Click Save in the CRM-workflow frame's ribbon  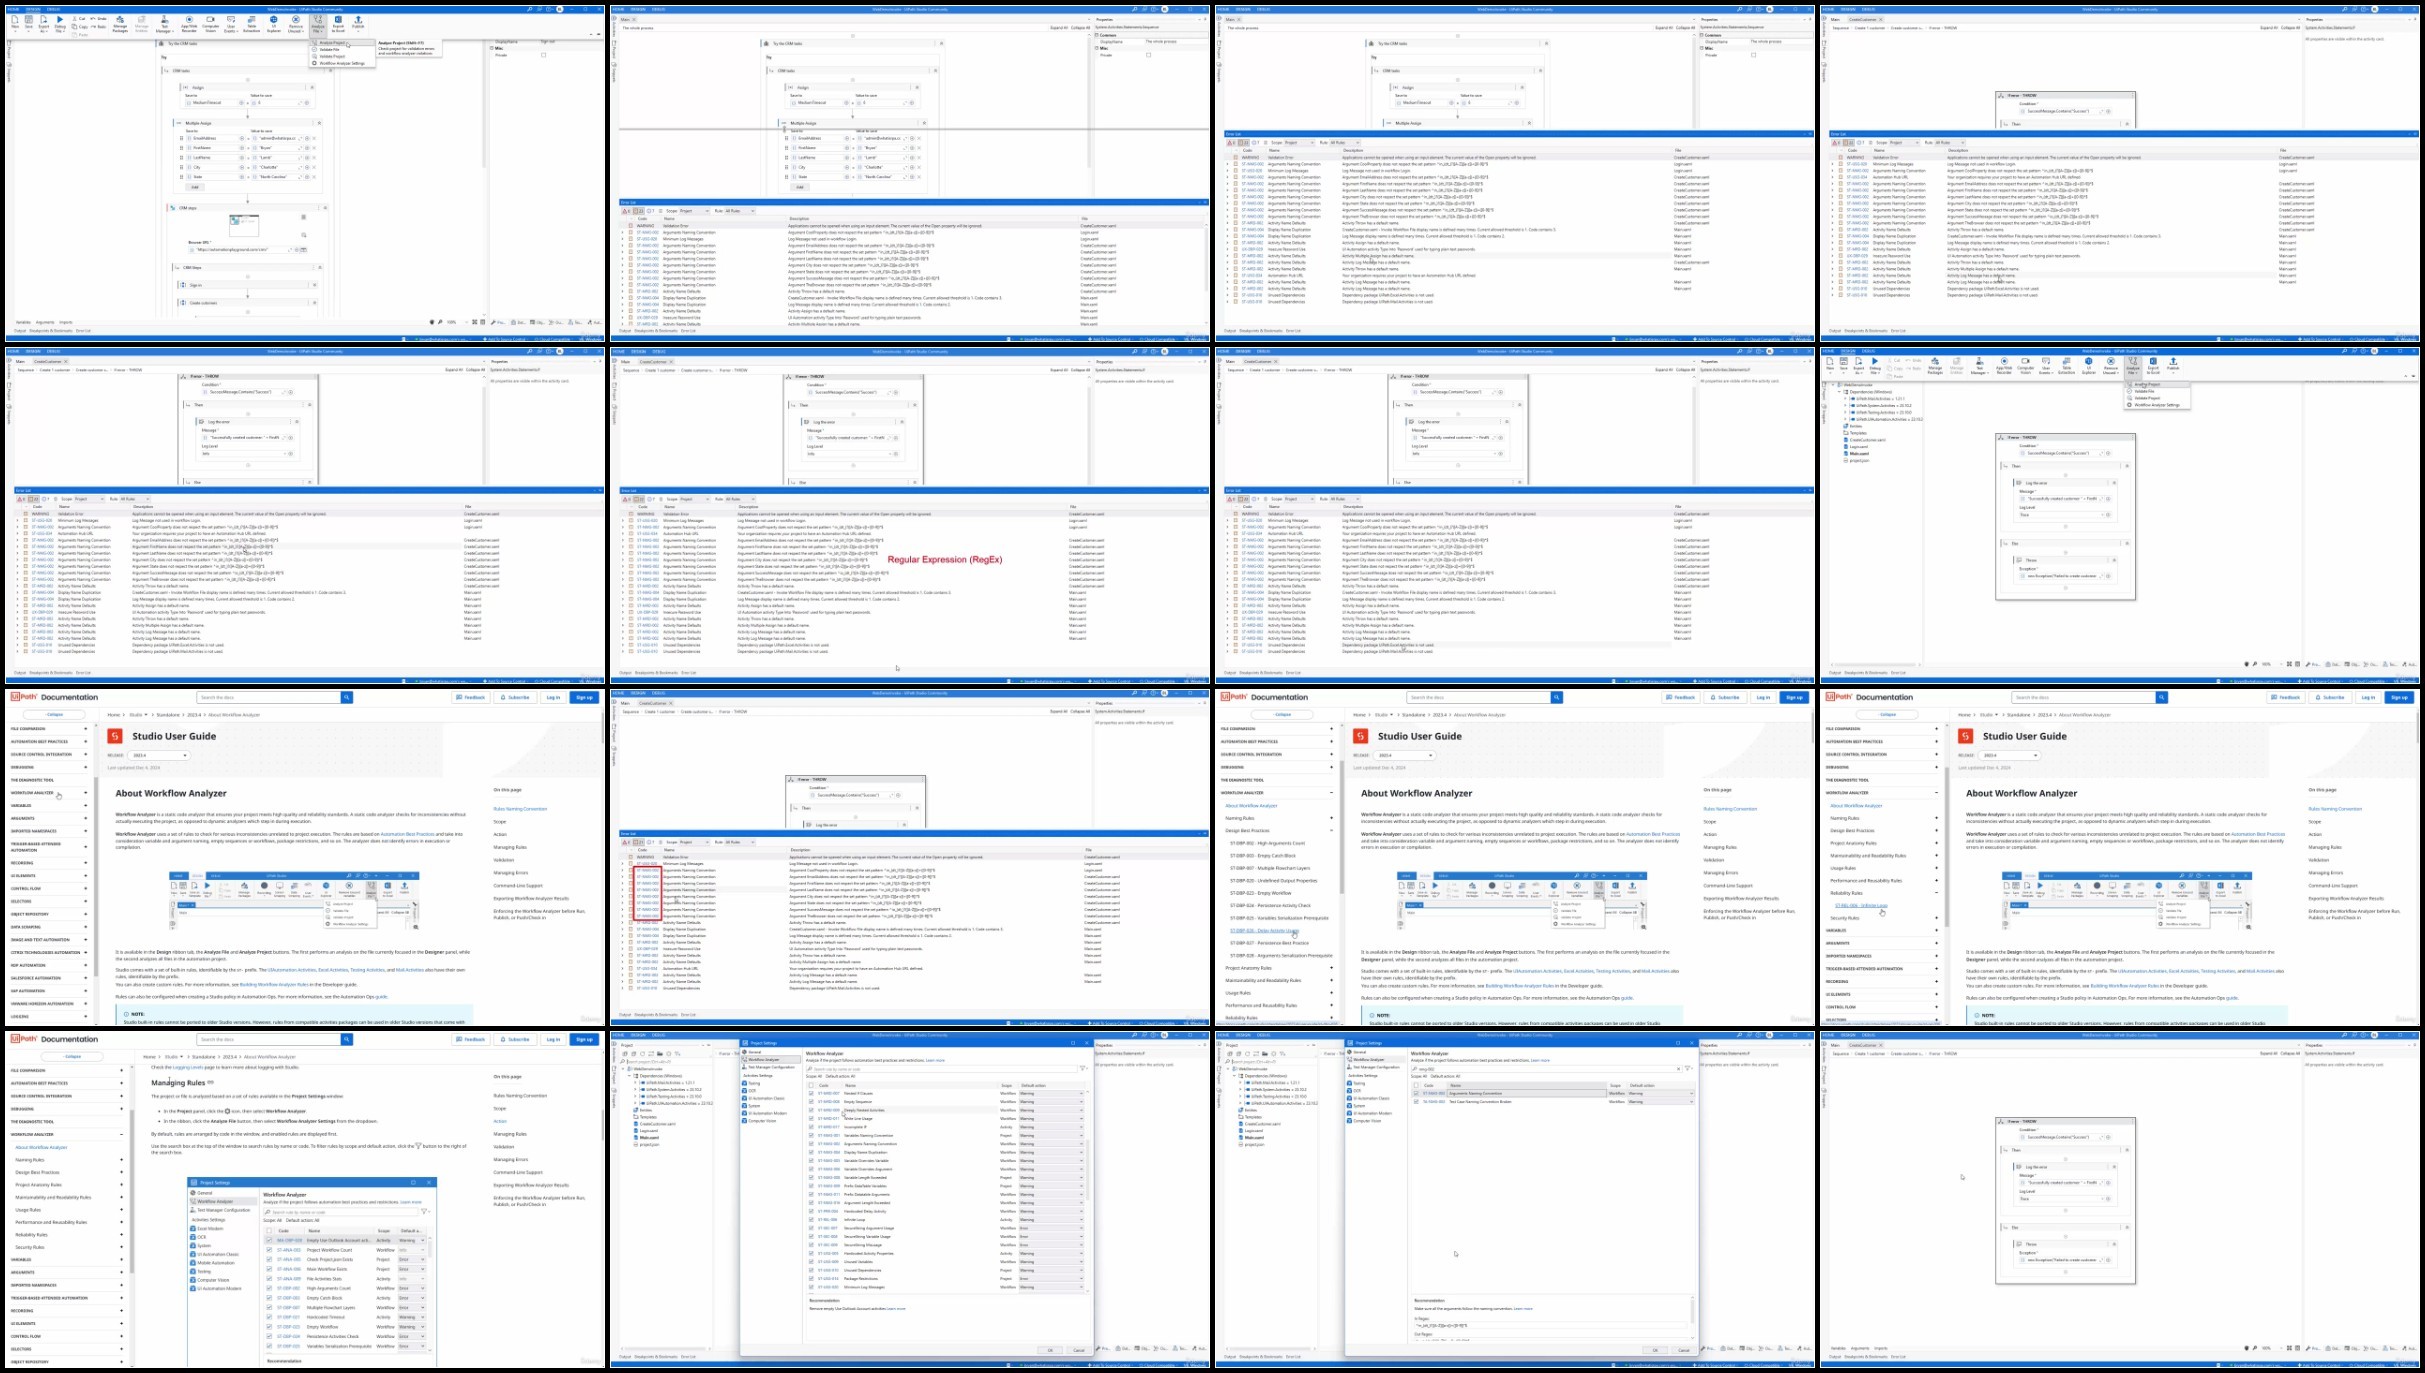29,22
